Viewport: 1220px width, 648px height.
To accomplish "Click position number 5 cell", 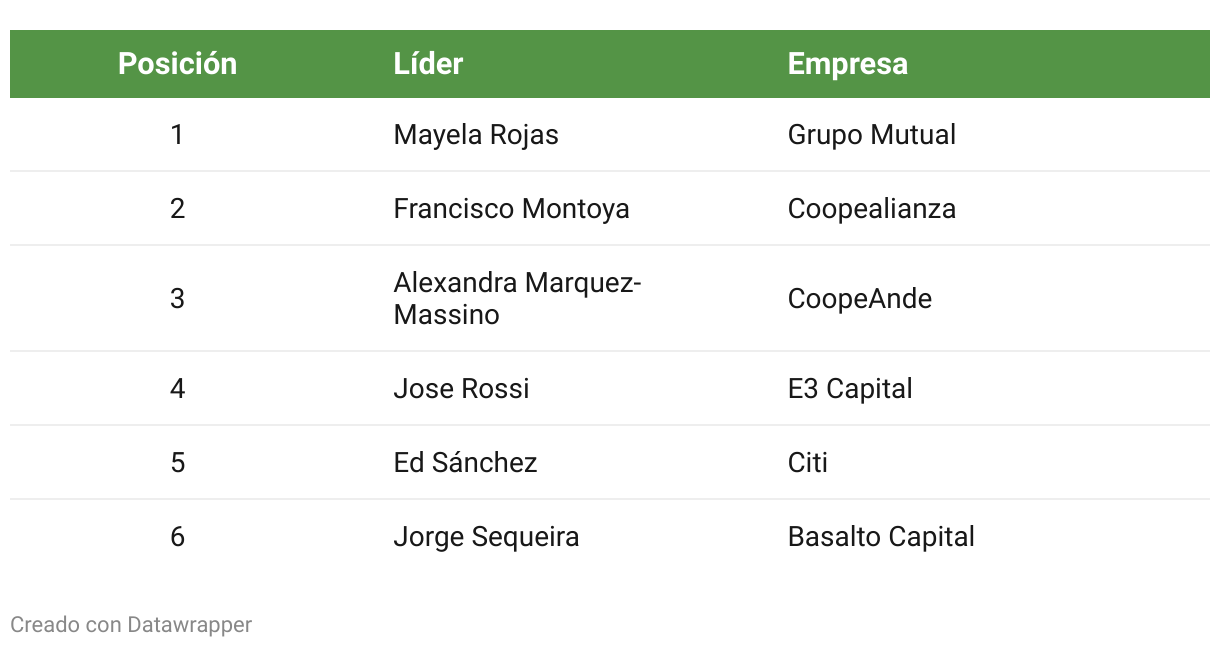I will [x=177, y=463].
